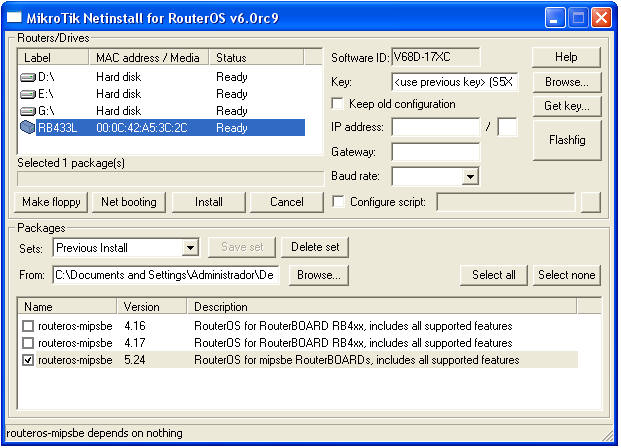Click the installation progress bar

point(171,179)
